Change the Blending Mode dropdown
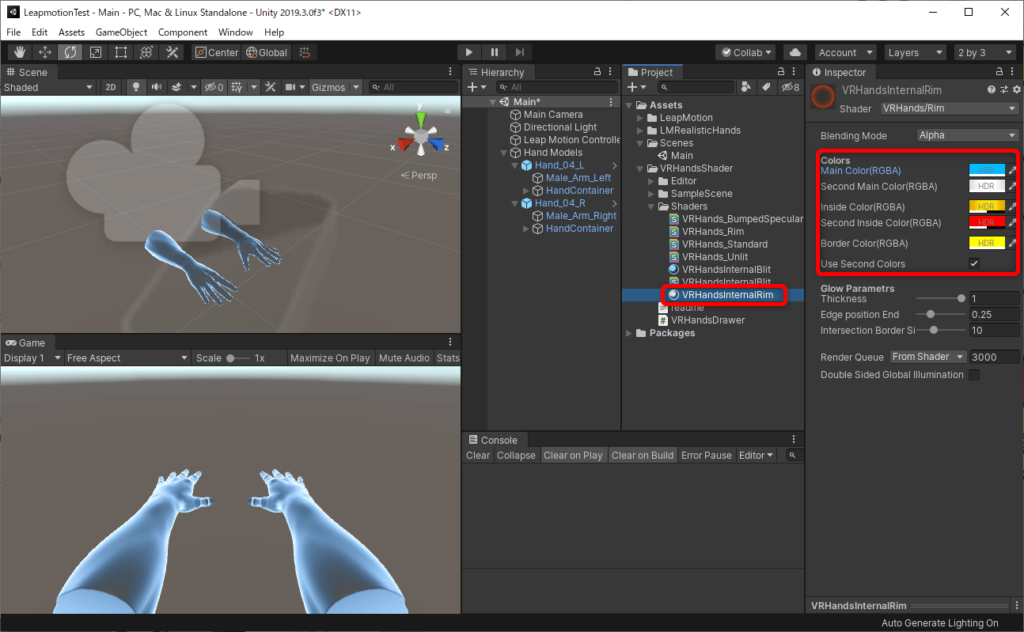The height and width of the screenshot is (632, 1024). pyautogui.click(x=967, y=135)
